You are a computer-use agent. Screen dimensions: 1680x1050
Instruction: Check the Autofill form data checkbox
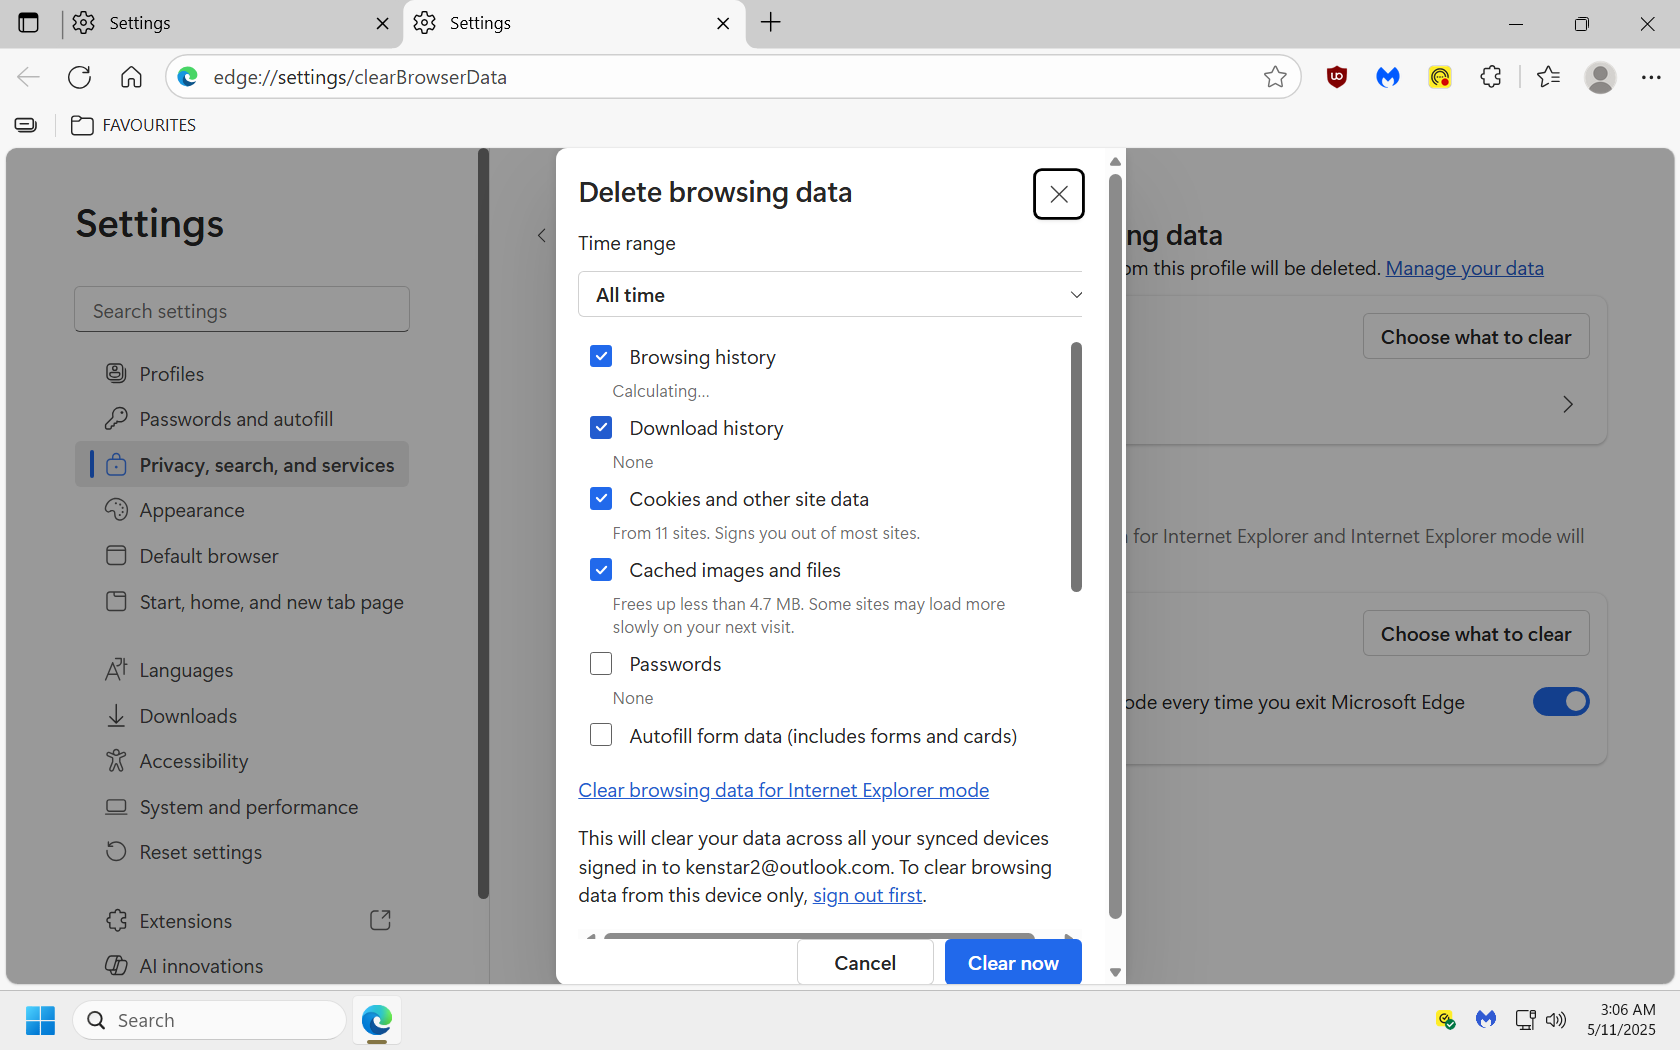tap(601, 736)
